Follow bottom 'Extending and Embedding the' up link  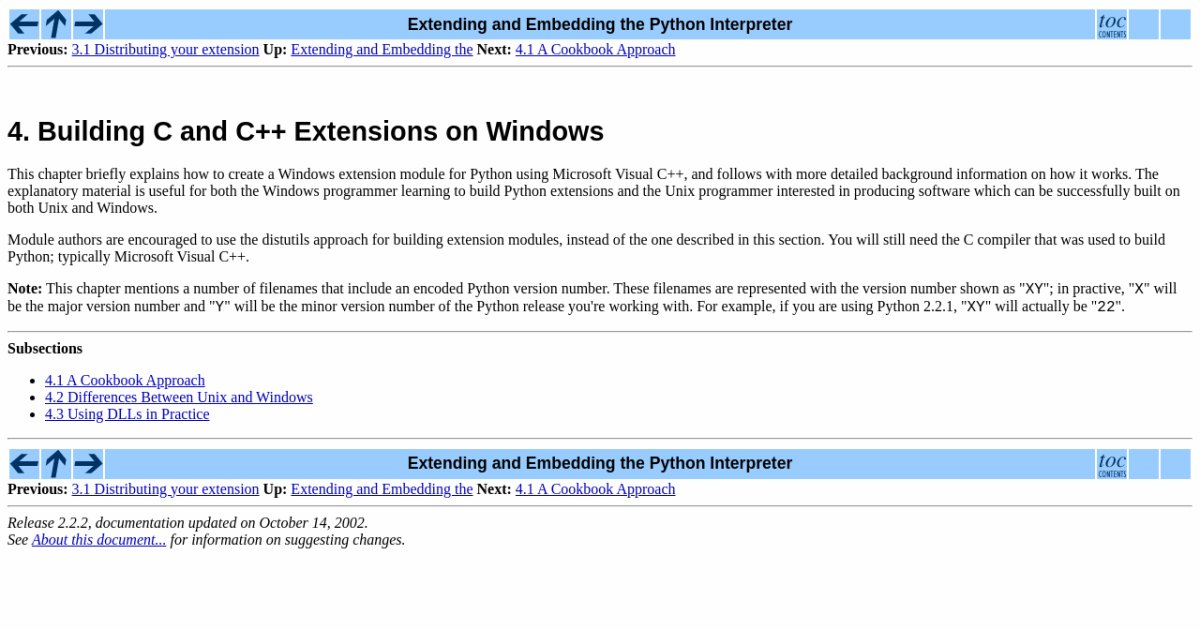(381, 490)
